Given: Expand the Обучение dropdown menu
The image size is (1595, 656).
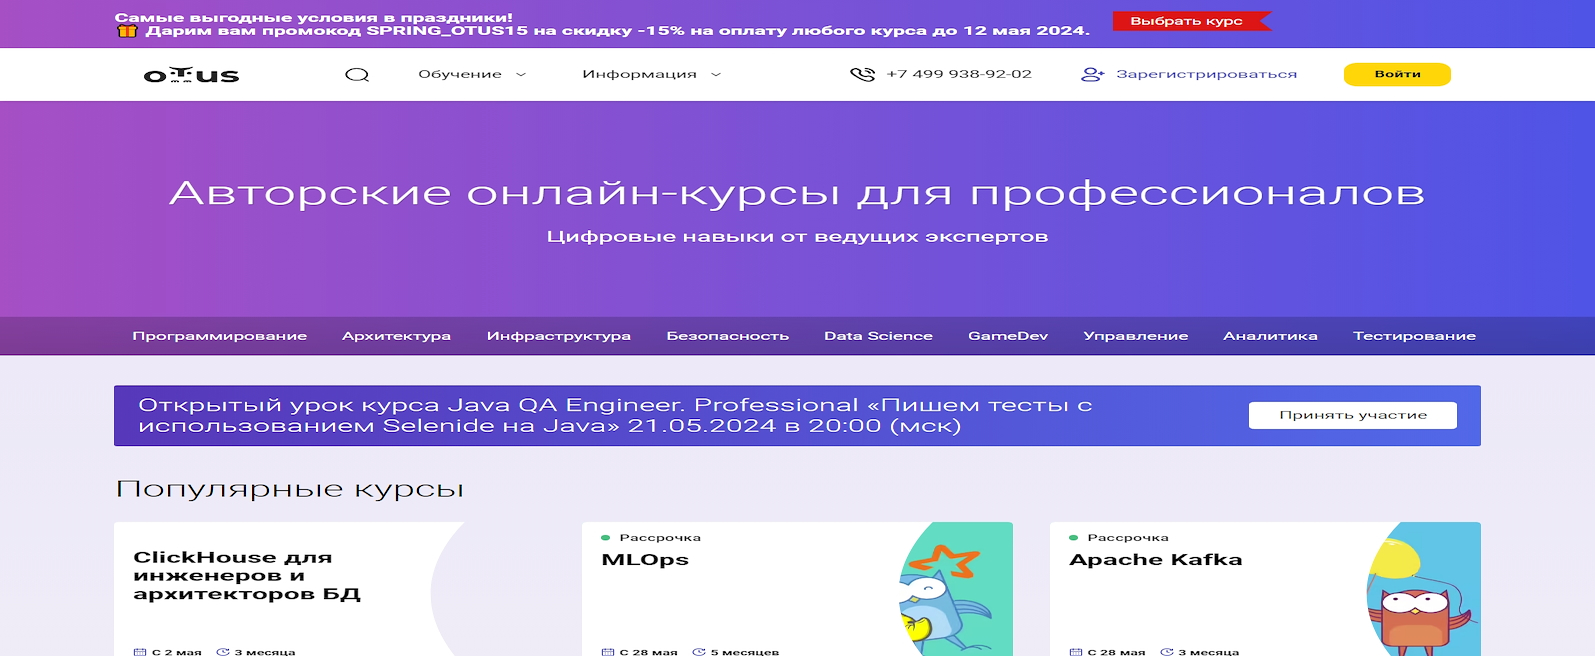Looking at the screenshot, I should (472, 75).
